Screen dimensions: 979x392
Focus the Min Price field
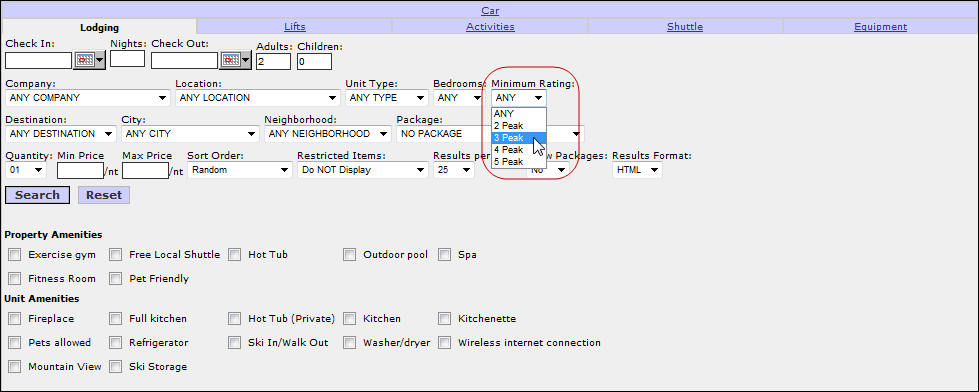[x=80, y=170]
